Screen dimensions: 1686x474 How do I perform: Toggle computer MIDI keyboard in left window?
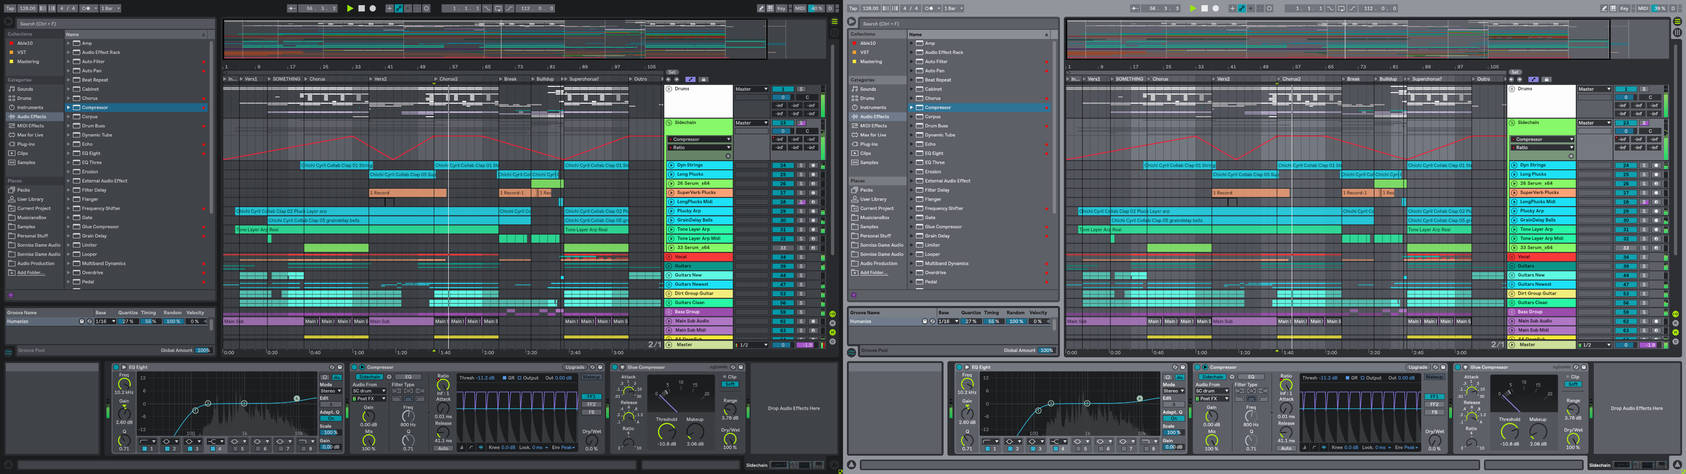point(771,8)
